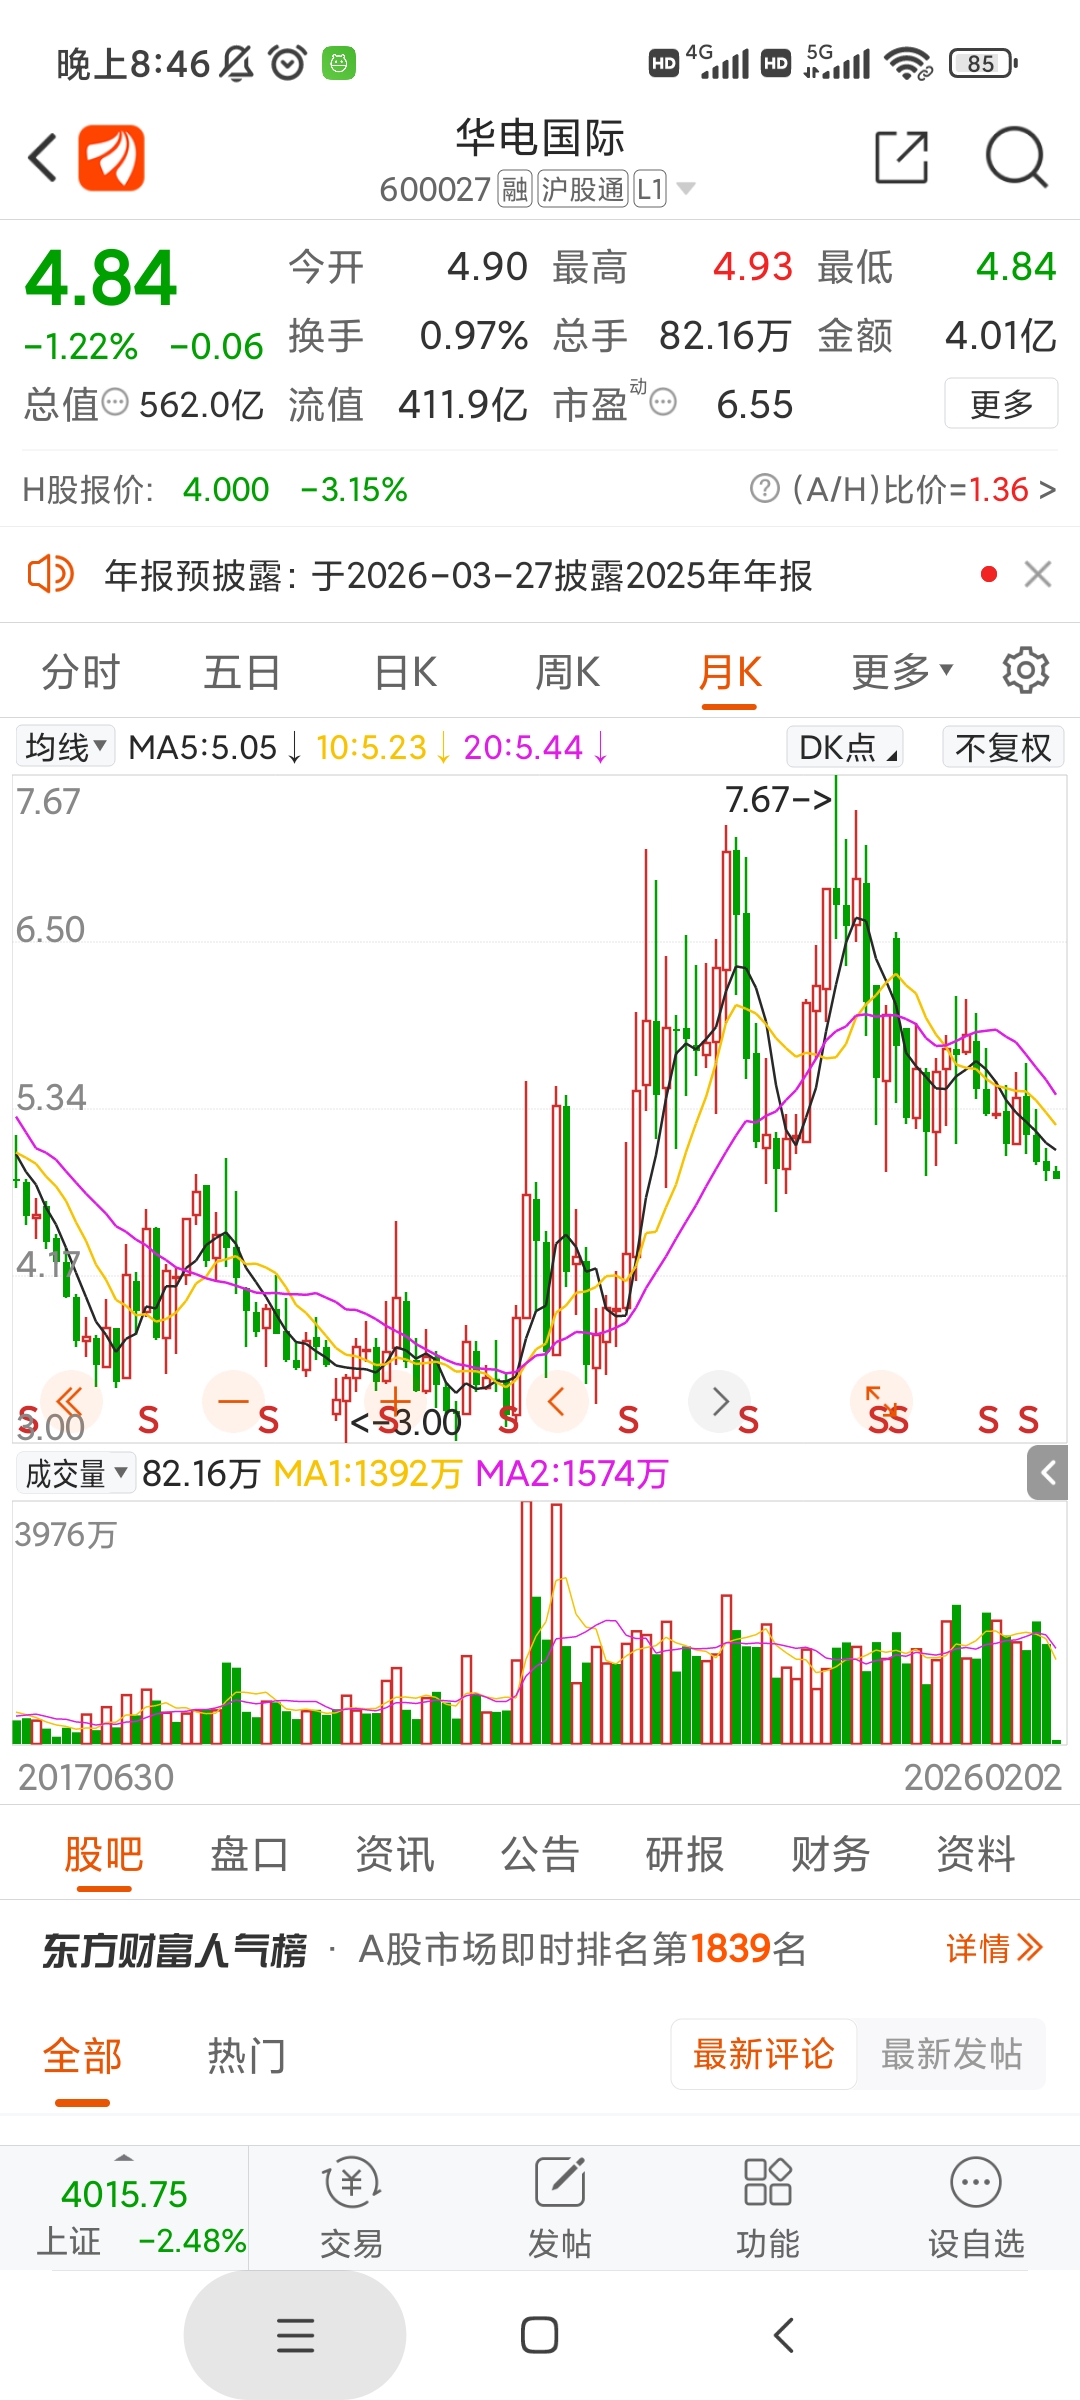Tap the zoom in plus chart icon

(x=395, y=1401)
